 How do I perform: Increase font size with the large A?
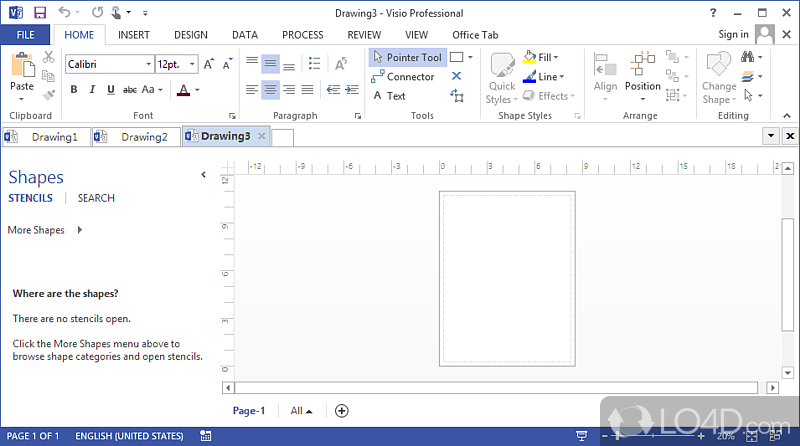(x=209, y=64)
